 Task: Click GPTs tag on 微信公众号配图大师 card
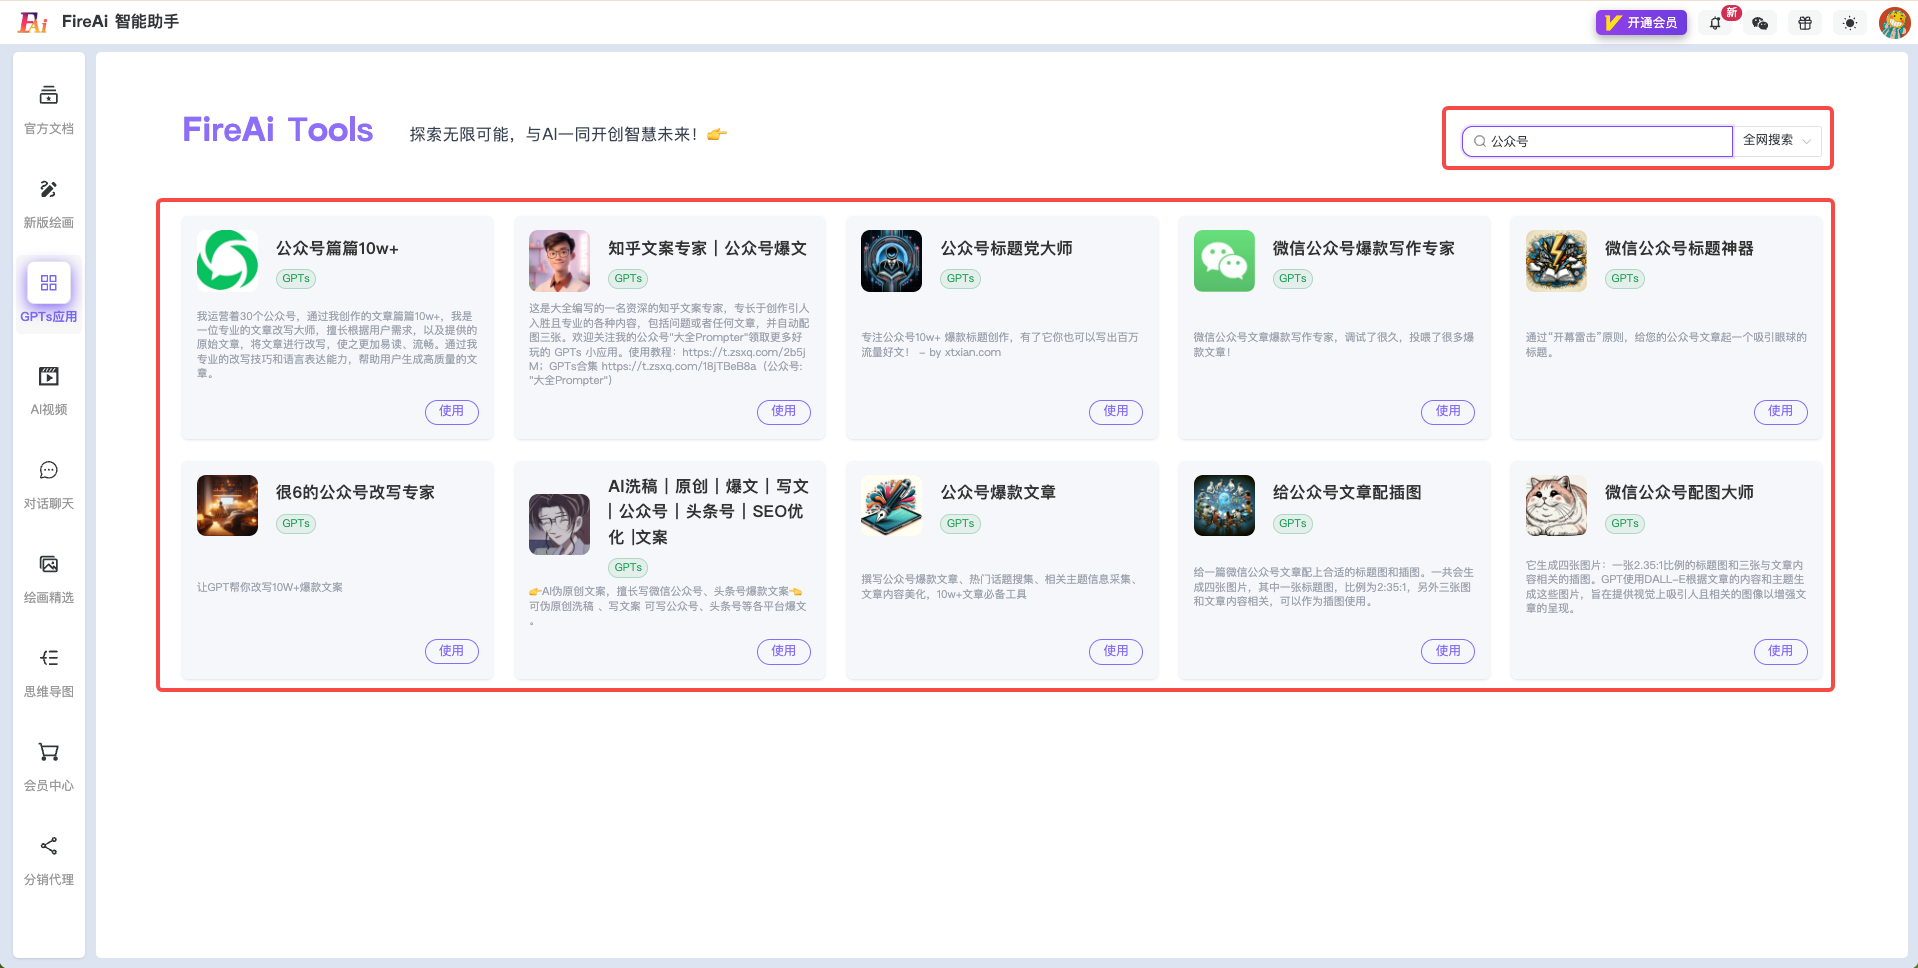1625,523
